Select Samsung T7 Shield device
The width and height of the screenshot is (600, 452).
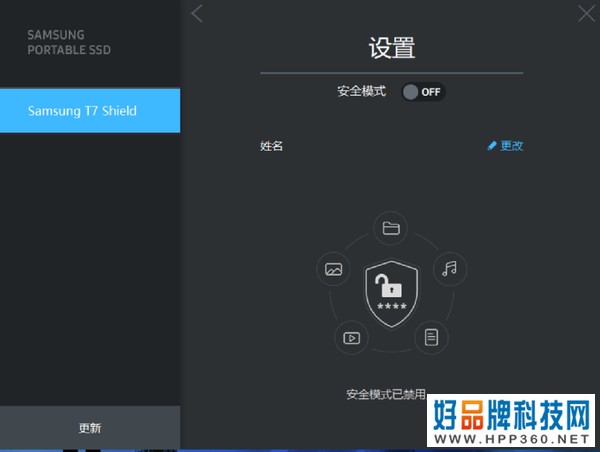90,111
